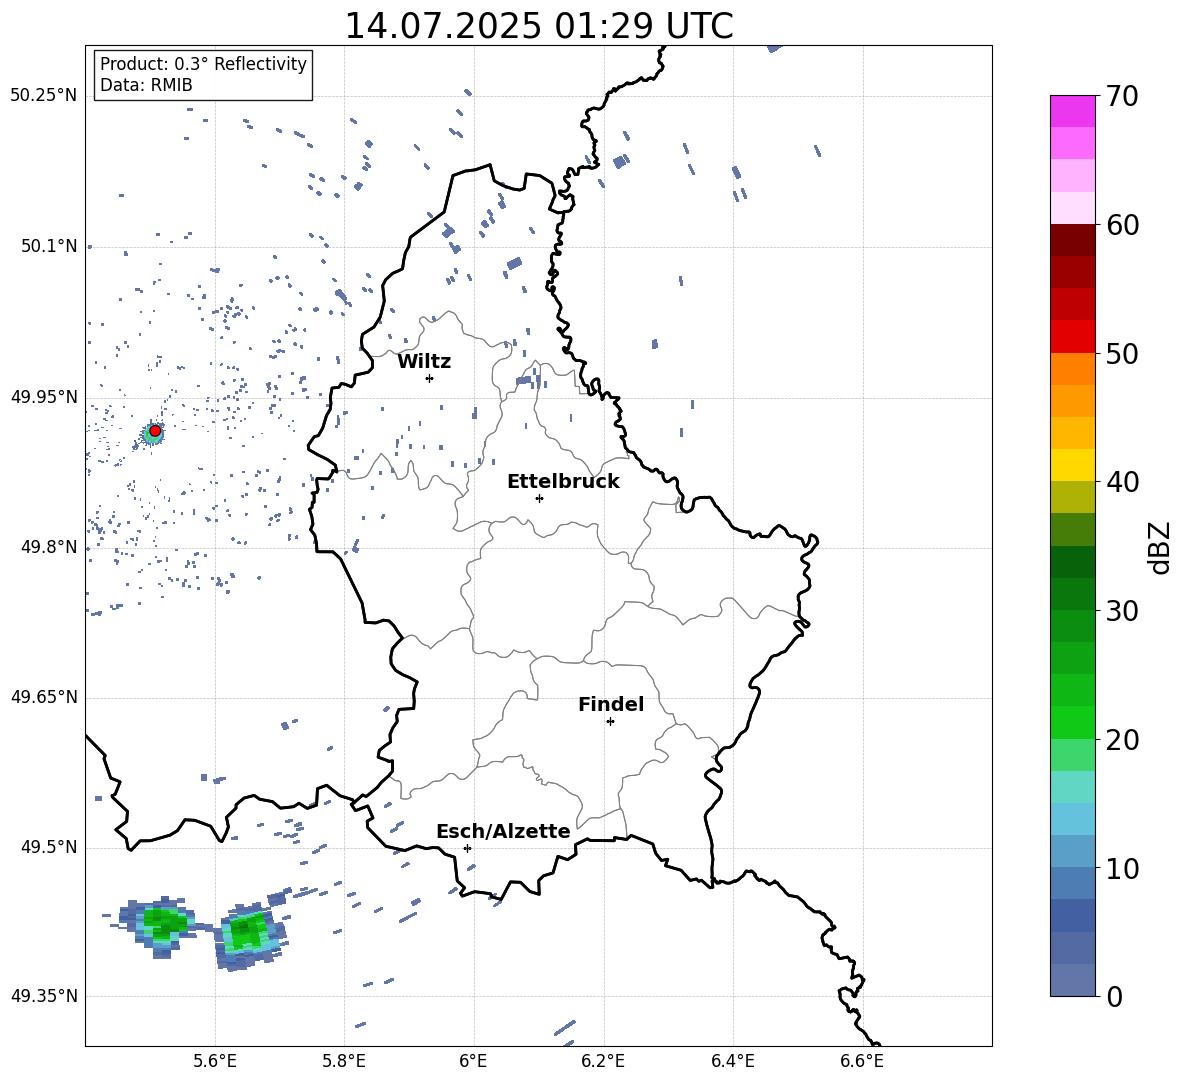1184x1081 pixels.
Task: Pick the bright red 50 dBZ colorbar swatch
Action: (x=1072, y=337)
